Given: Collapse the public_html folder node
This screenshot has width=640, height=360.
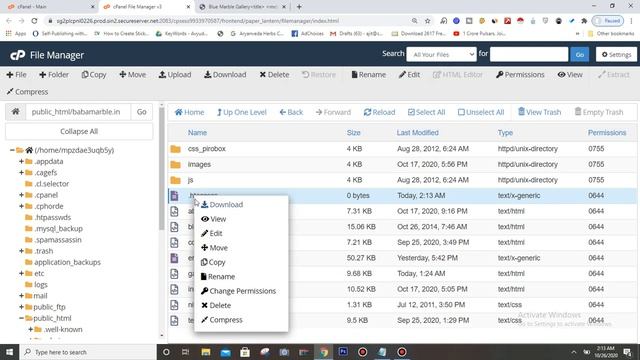Looking at the screenshot, I should coord(21,318).
